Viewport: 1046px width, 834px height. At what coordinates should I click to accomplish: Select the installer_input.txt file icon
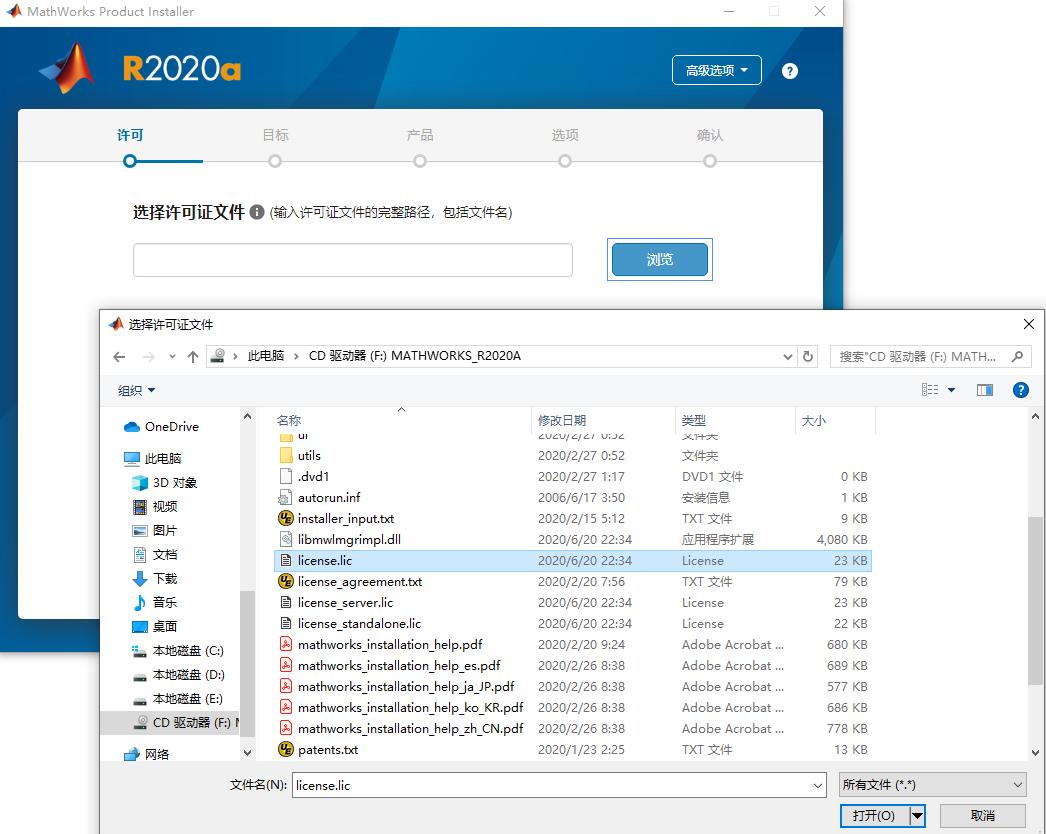[x=286, y=518]
